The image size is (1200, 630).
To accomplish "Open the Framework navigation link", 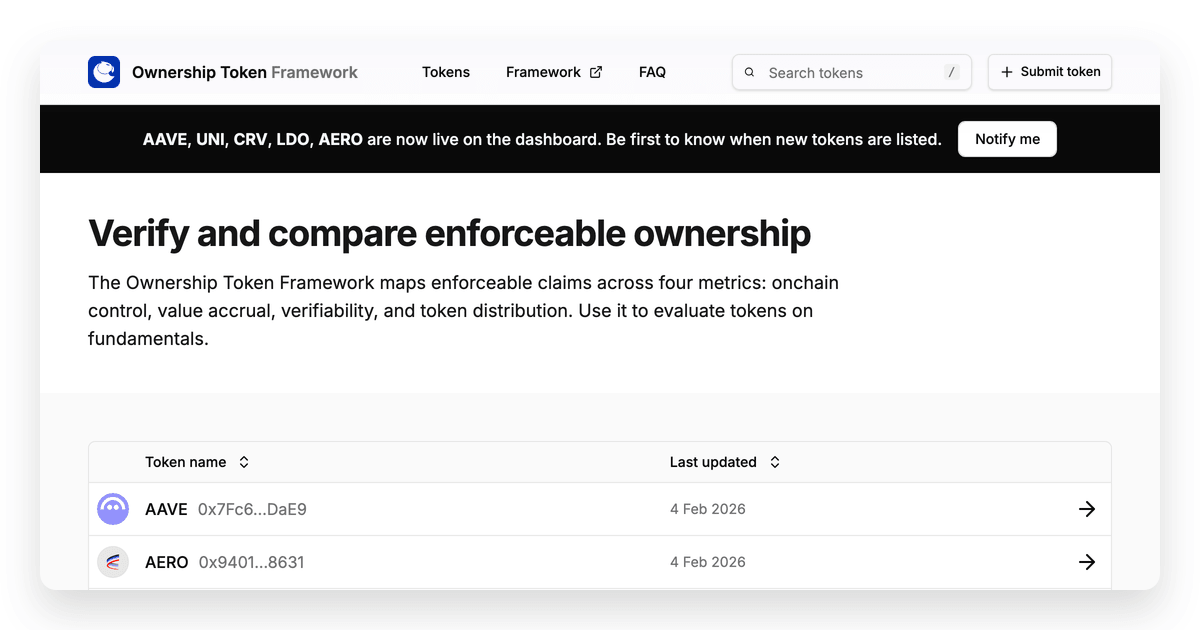I will tap(543, 72).
